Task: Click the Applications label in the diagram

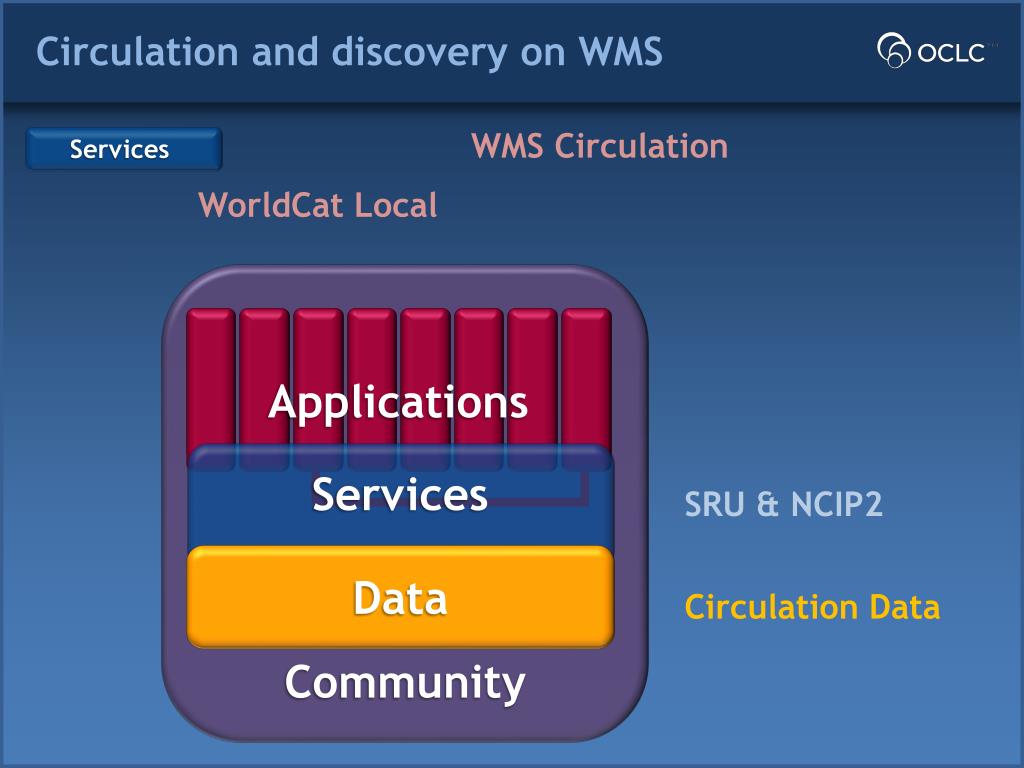Action: point(398,402)
